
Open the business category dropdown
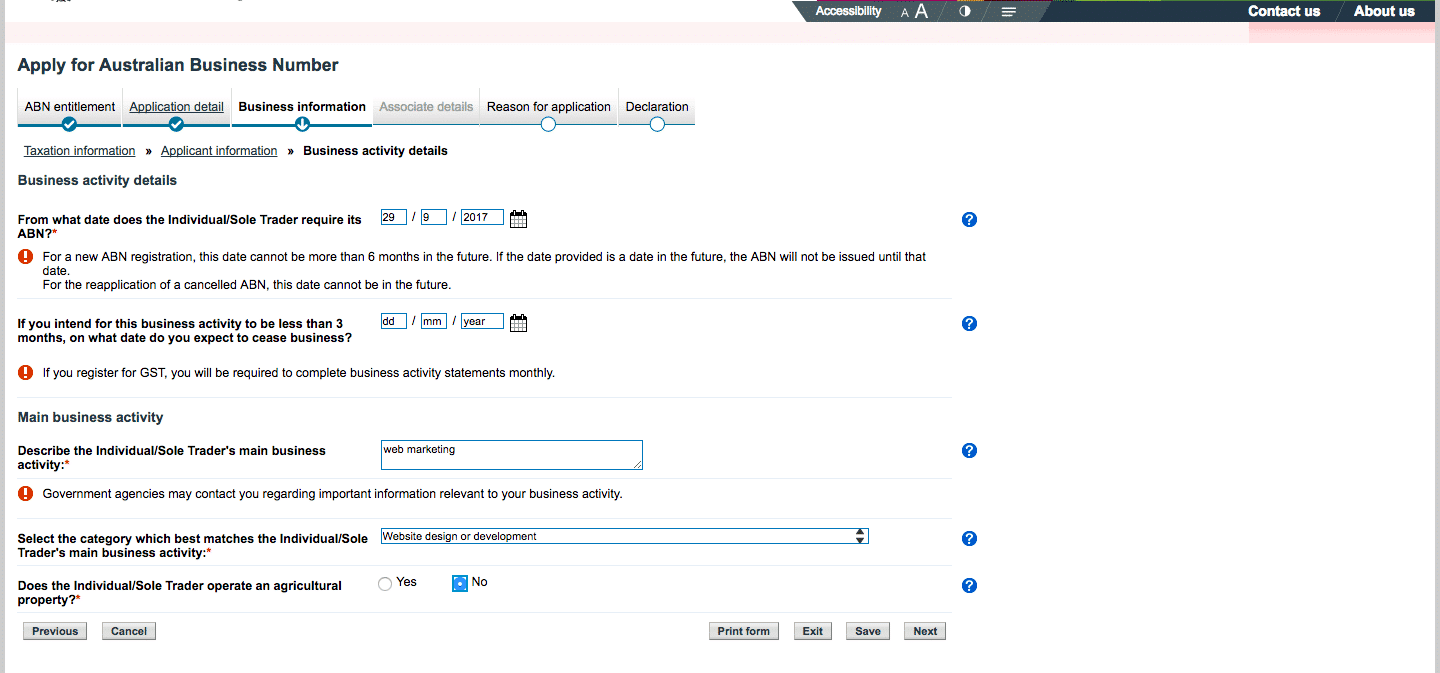coord(625,536)
